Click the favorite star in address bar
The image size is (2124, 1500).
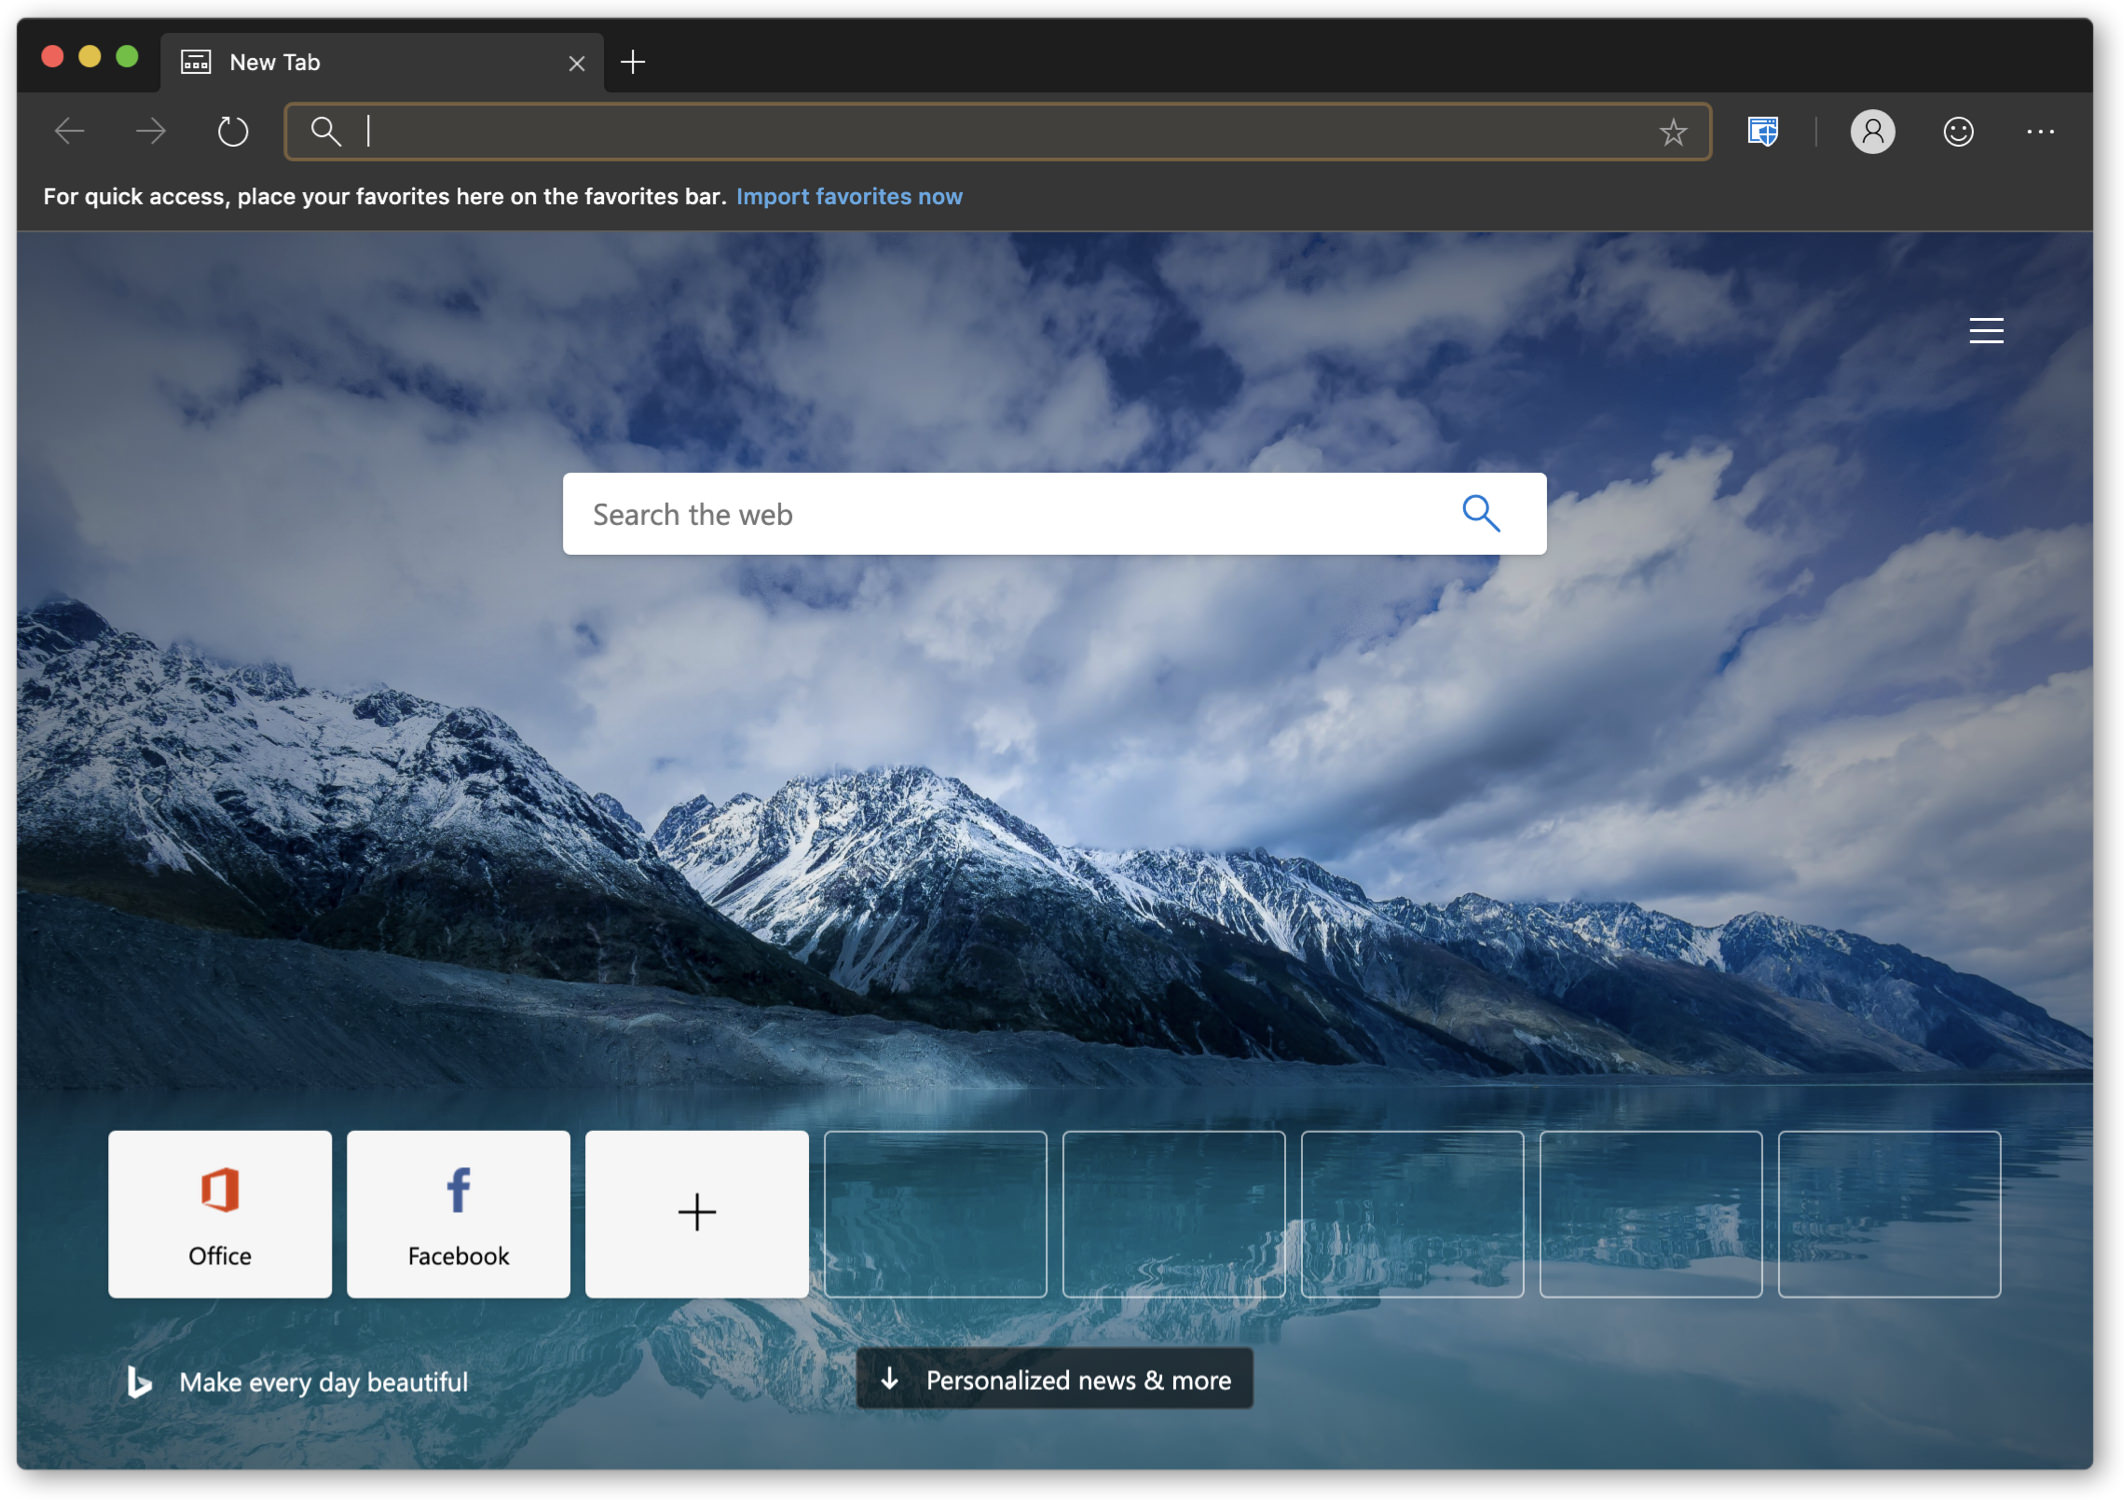[x=1672, y=131]
